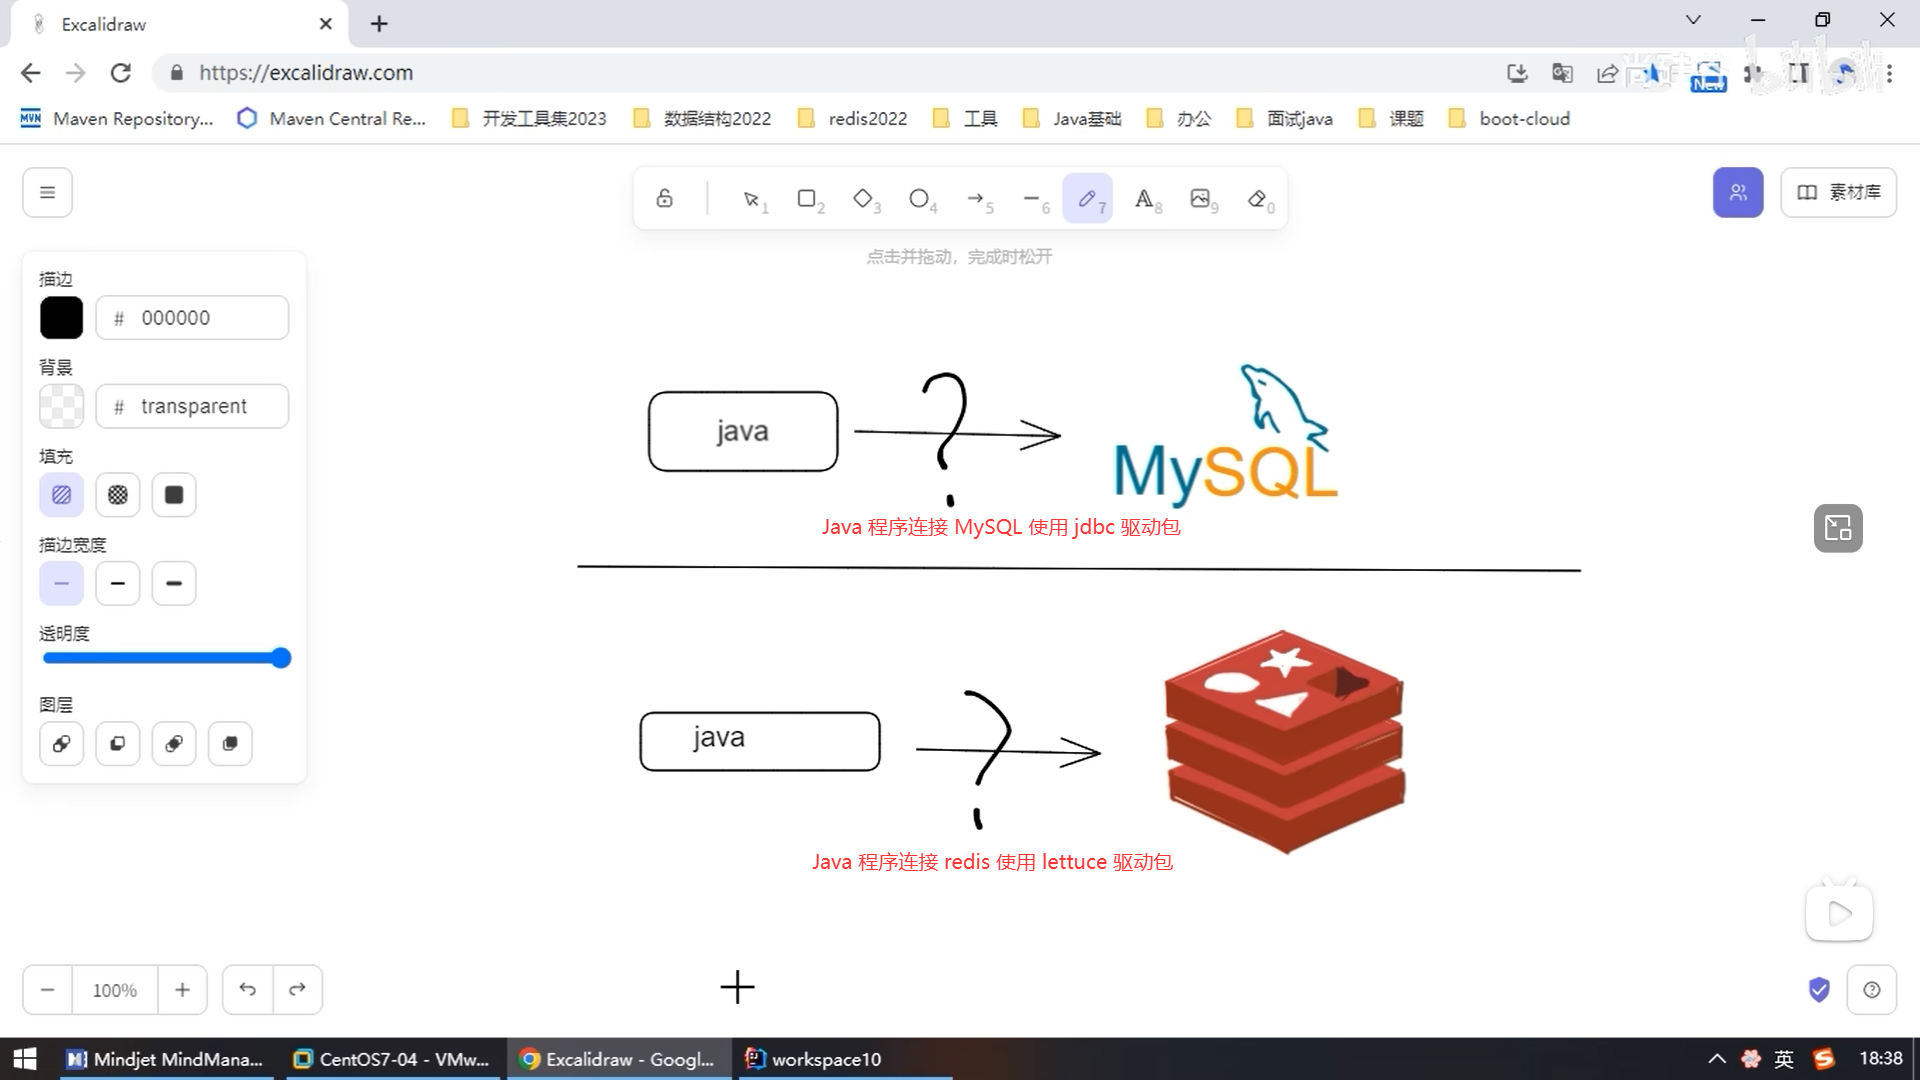Select the Ellipse tool

point(919,198)
